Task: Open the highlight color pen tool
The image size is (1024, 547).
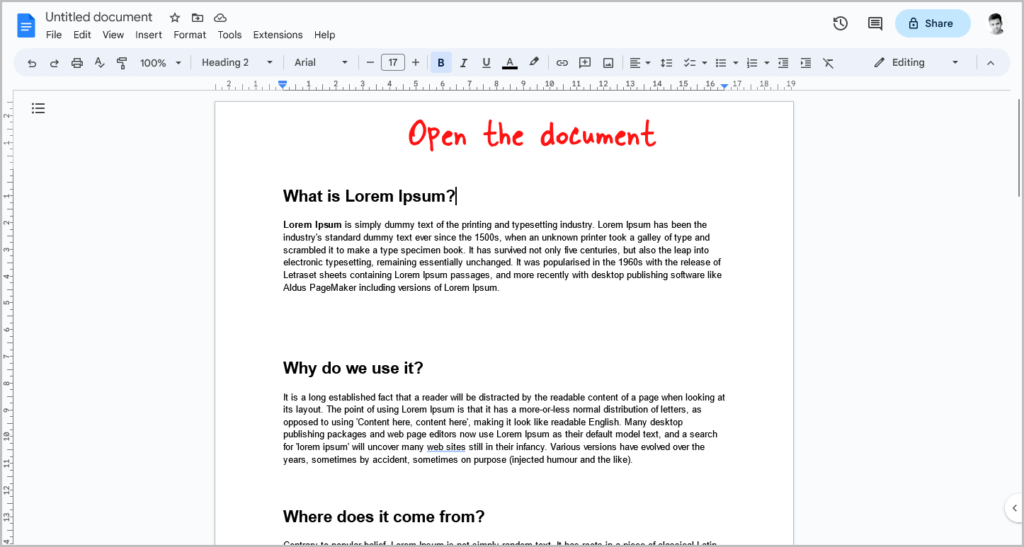Action: [x=534, y=63]
